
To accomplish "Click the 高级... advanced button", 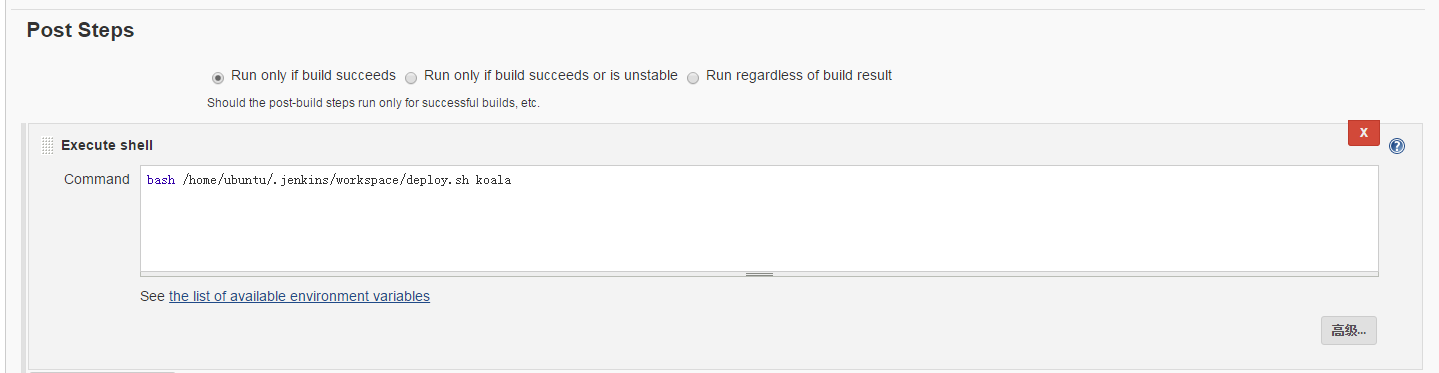I will [1348, 330].
